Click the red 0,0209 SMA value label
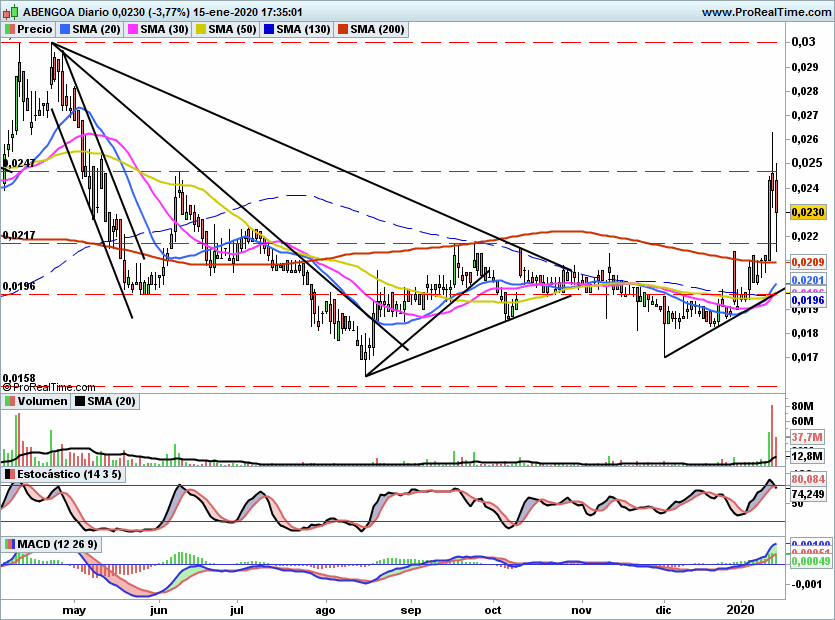This screenshot has height=620, width=835. (808, 262)
